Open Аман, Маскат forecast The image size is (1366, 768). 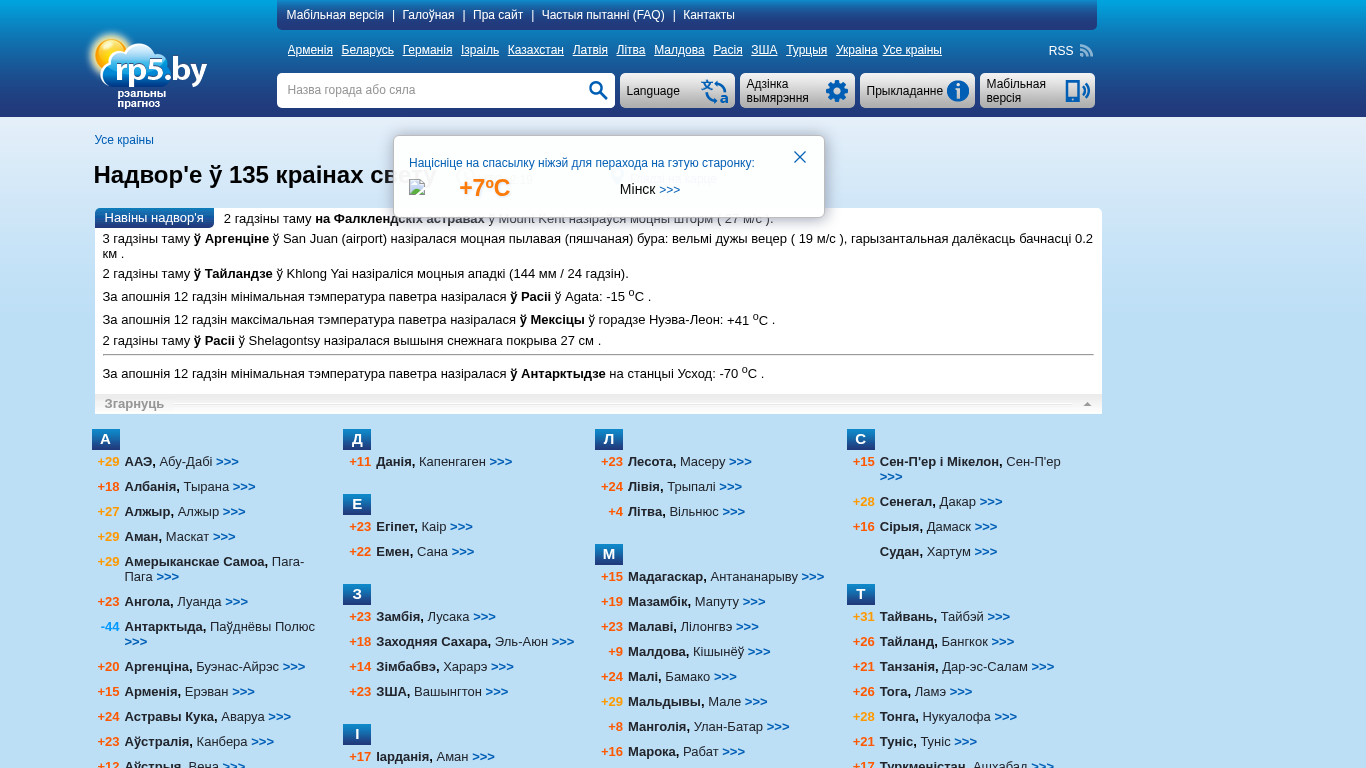tap(180, 537)
